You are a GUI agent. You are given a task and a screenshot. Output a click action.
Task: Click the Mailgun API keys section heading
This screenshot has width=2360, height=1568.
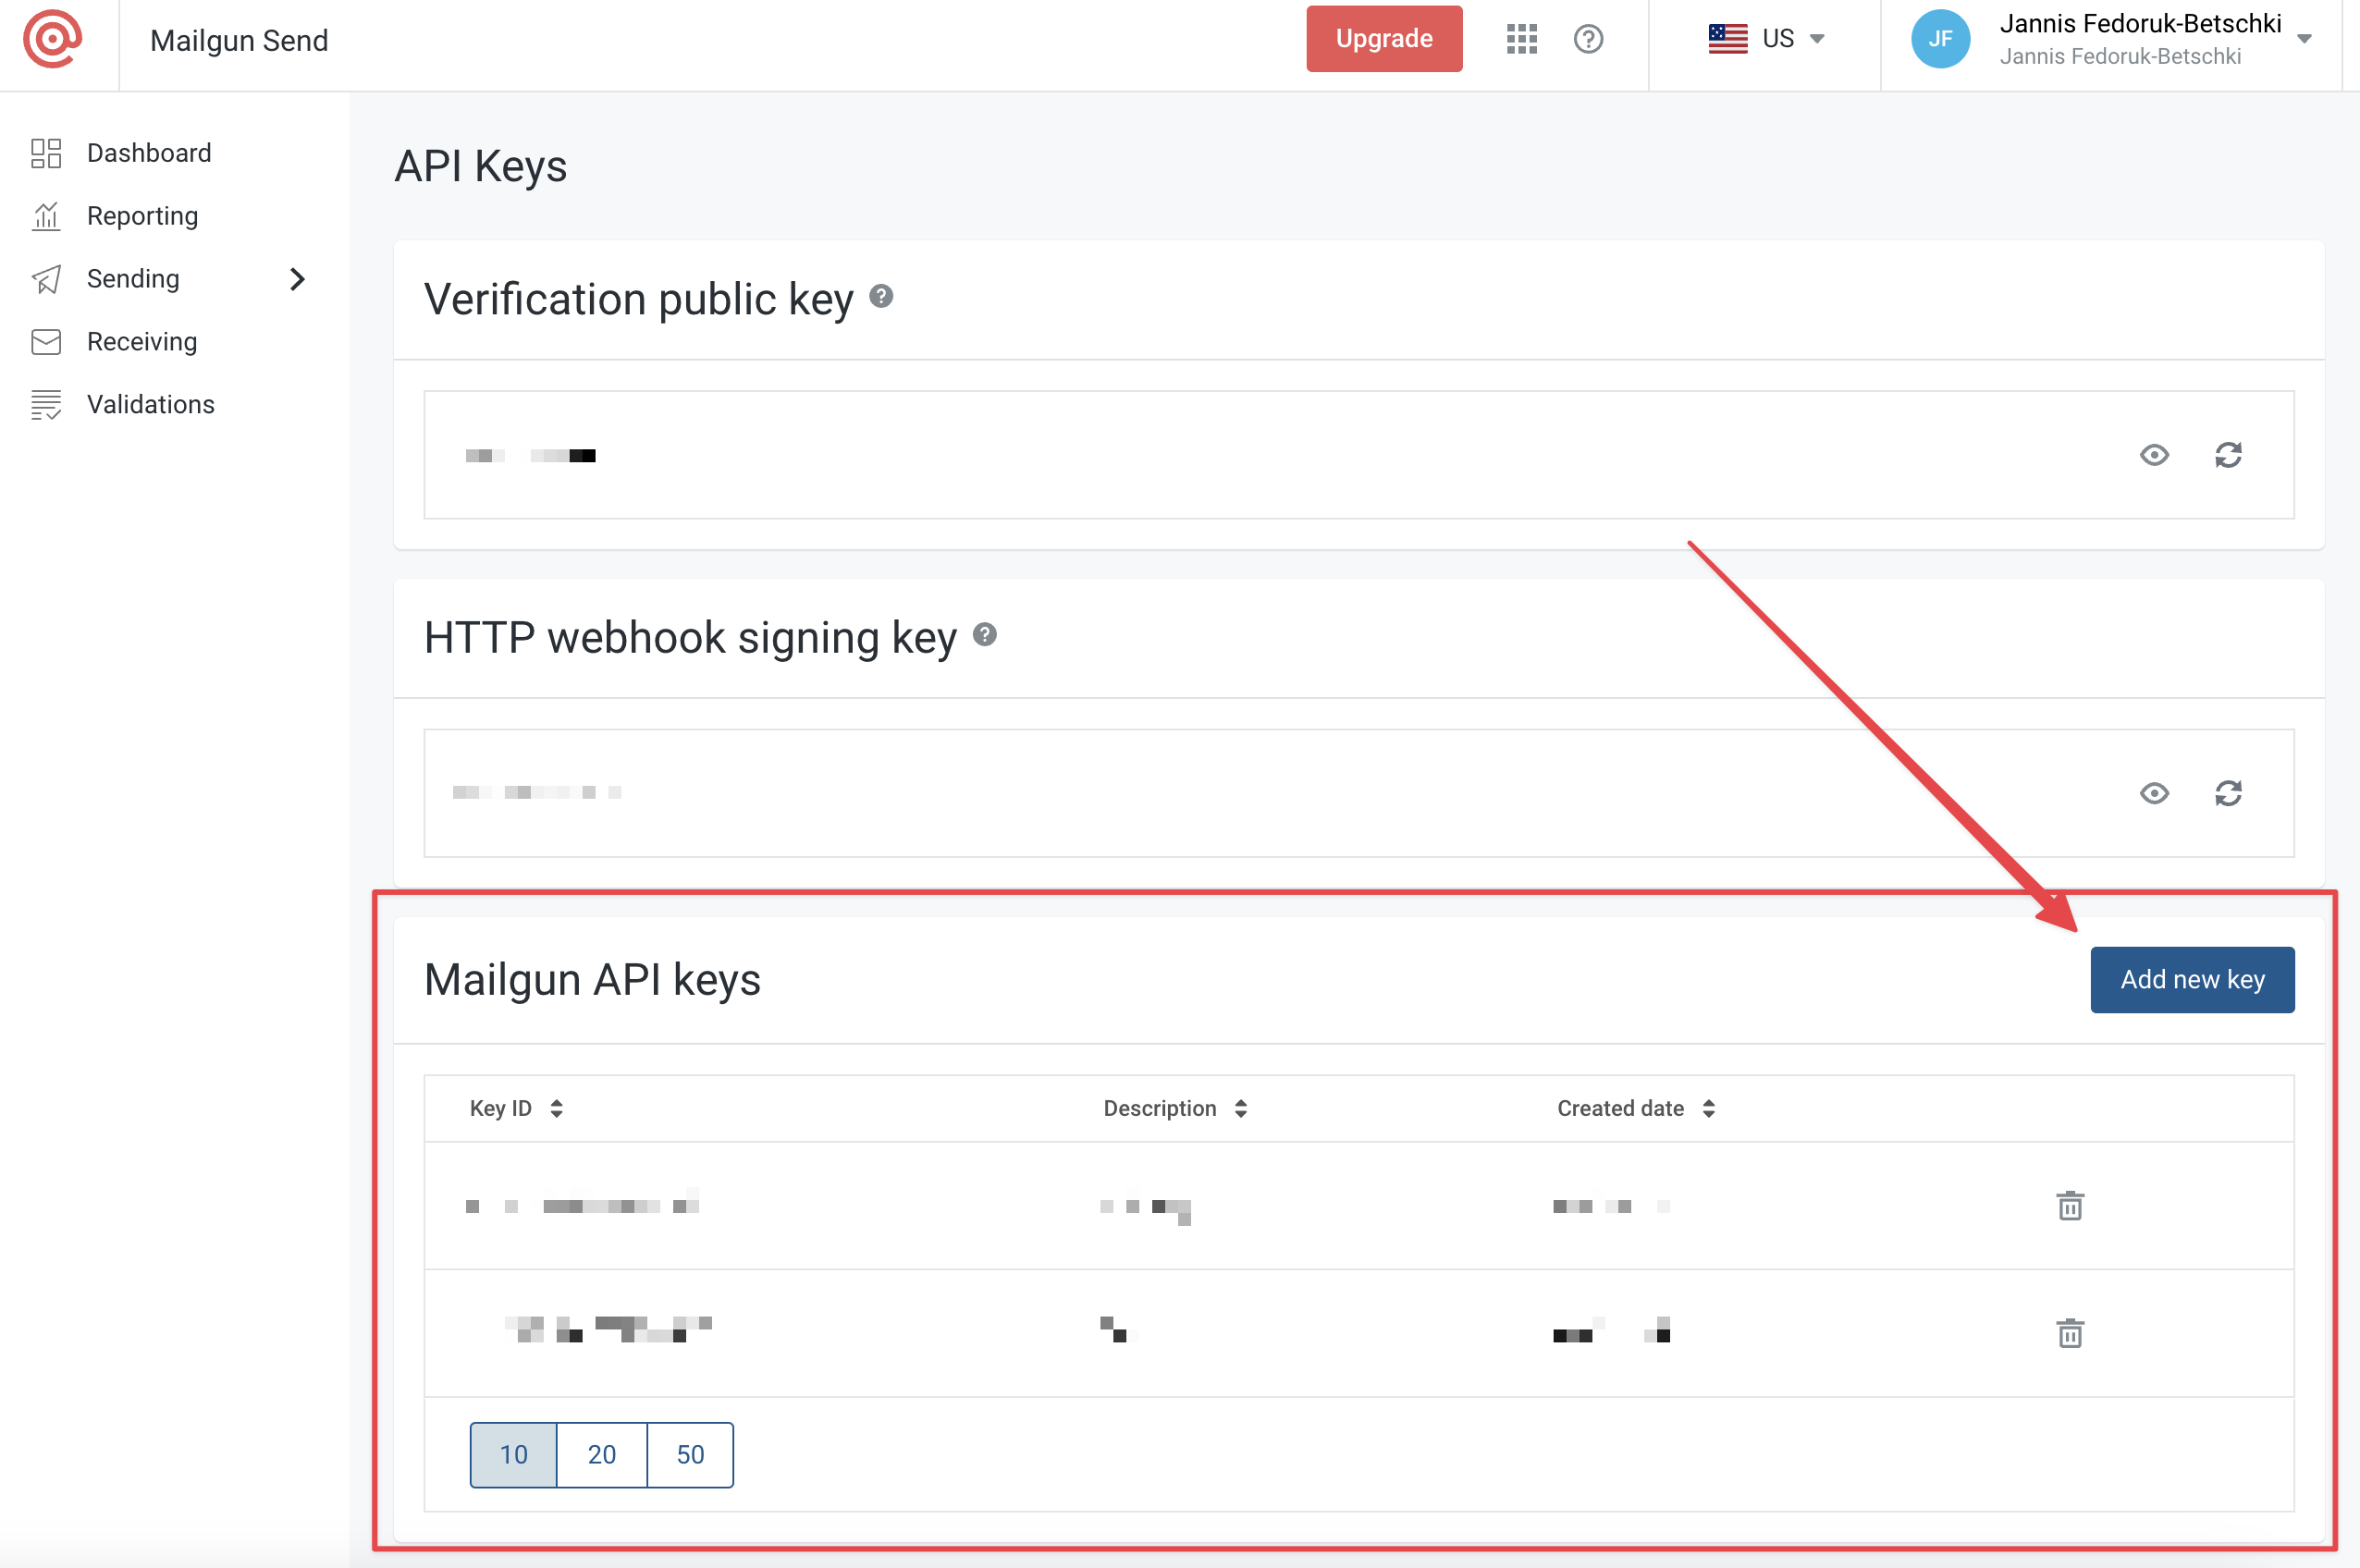pos(592,979)
